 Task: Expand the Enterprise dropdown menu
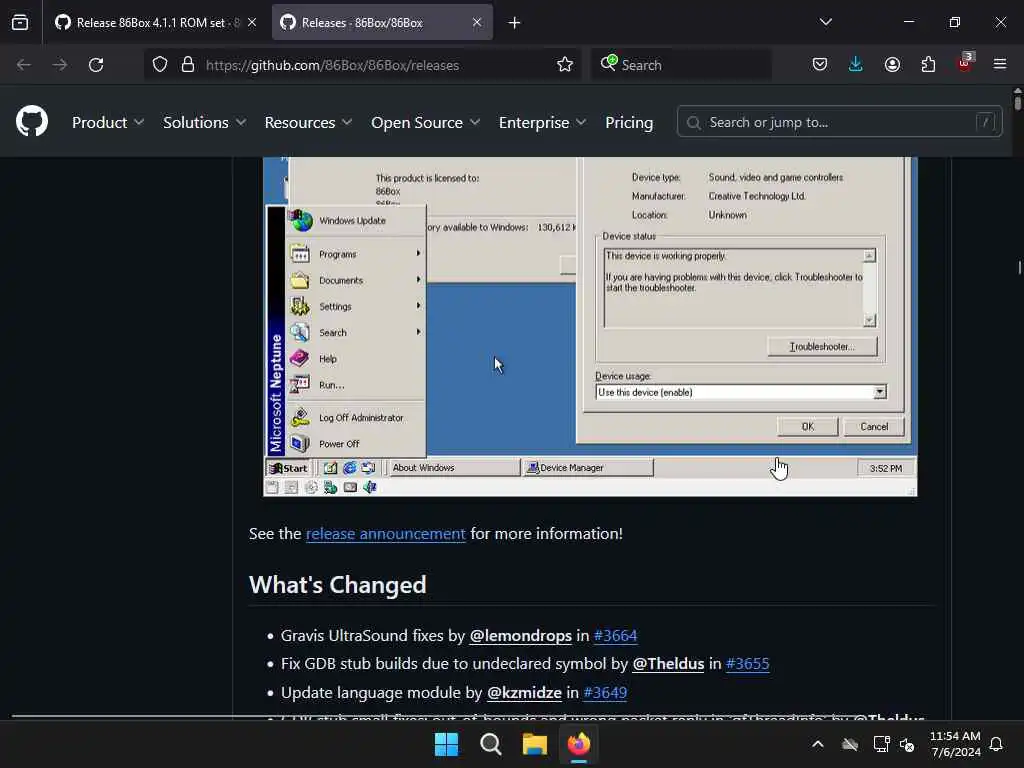543,122
